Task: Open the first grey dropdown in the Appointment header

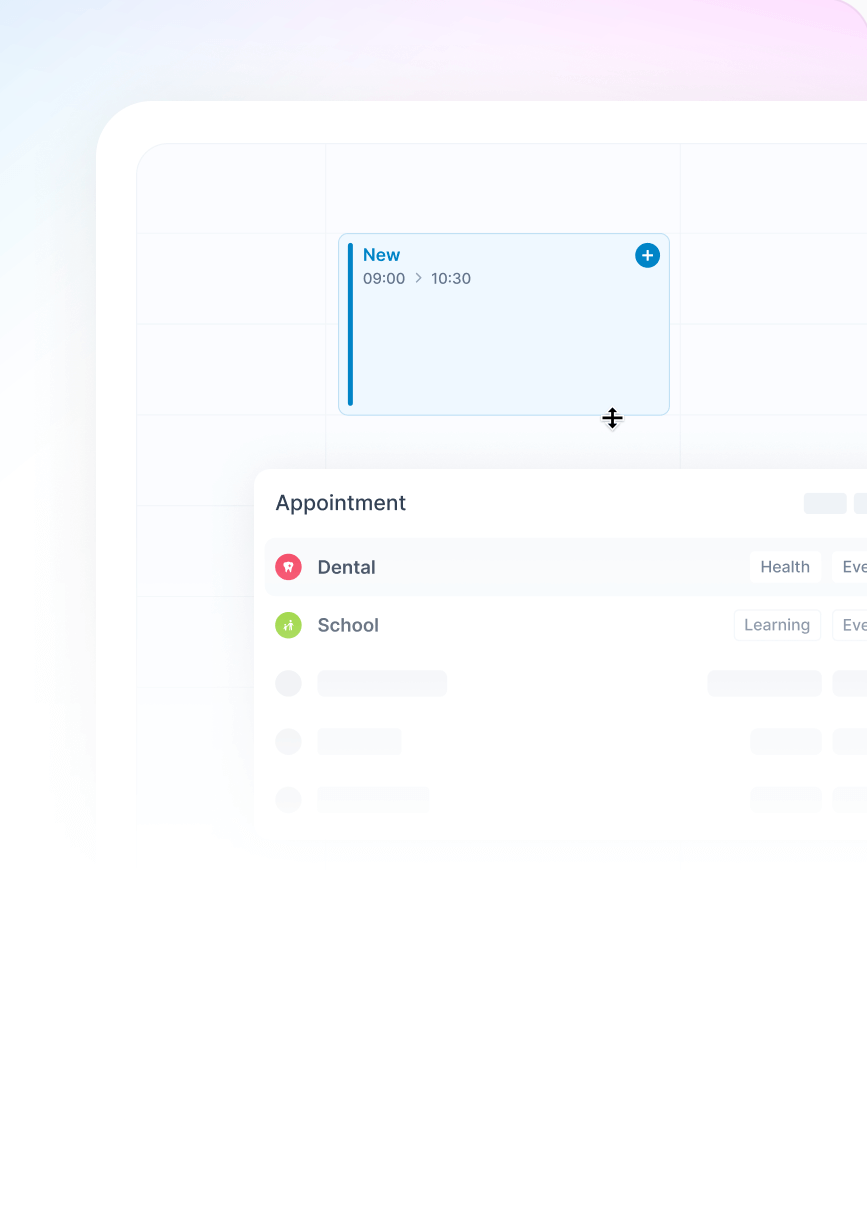Action: click(826, 503)
